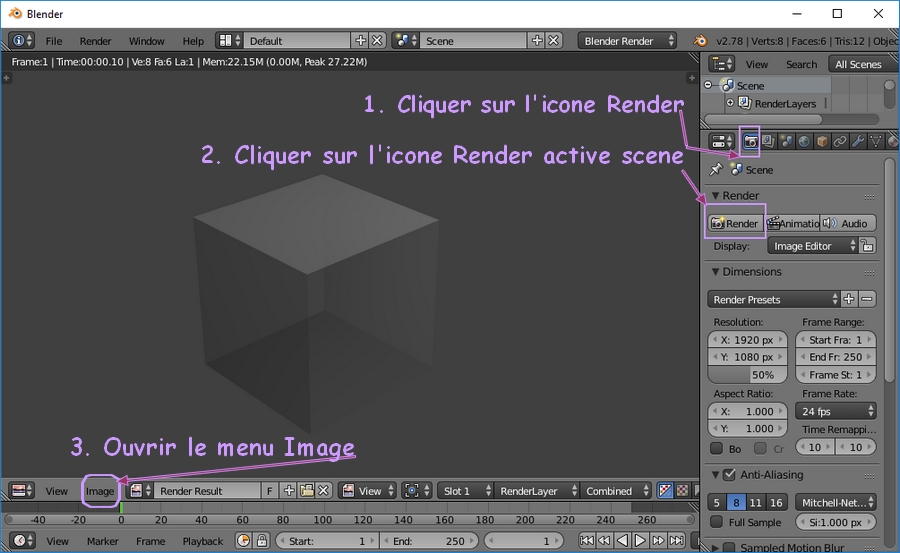Open the Render properties camera tab
This screenshot has height=553, width=900.
coord(750,141)
